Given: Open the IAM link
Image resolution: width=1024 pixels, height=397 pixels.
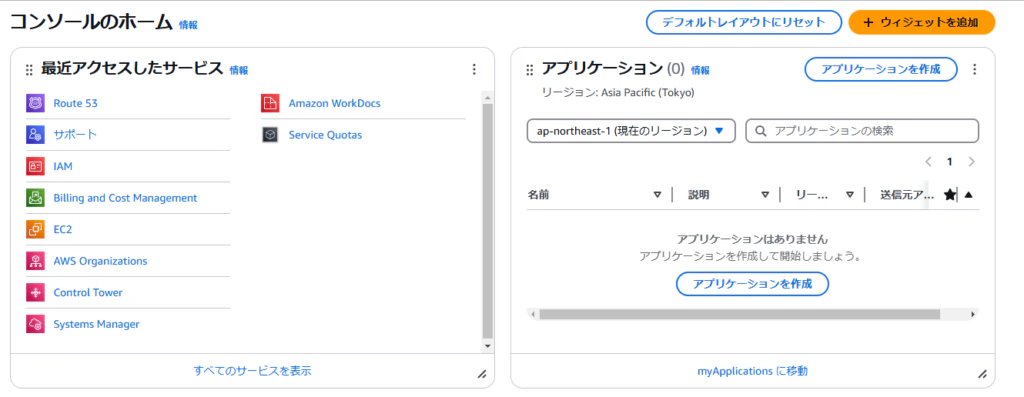Looking at the screenshot, I should 63,167.
